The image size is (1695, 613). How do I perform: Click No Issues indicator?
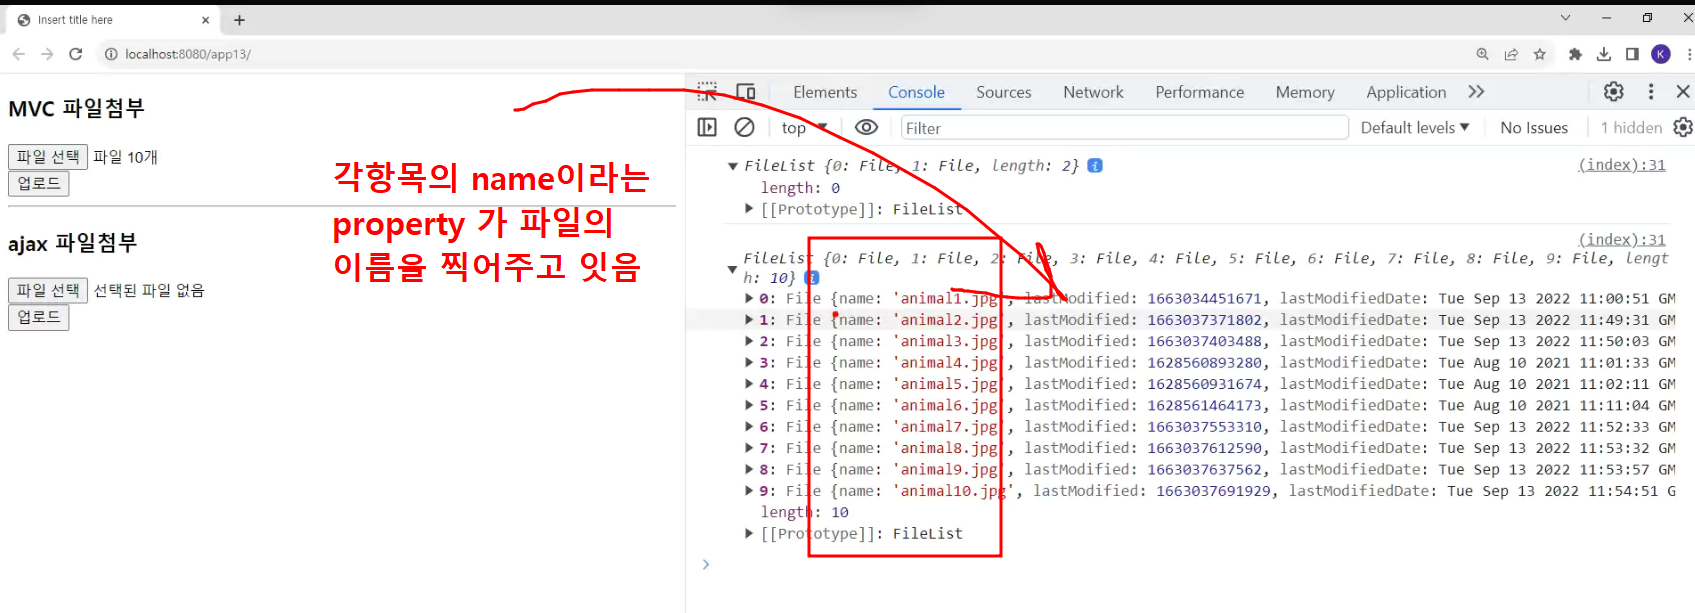tap(1534, 127)
